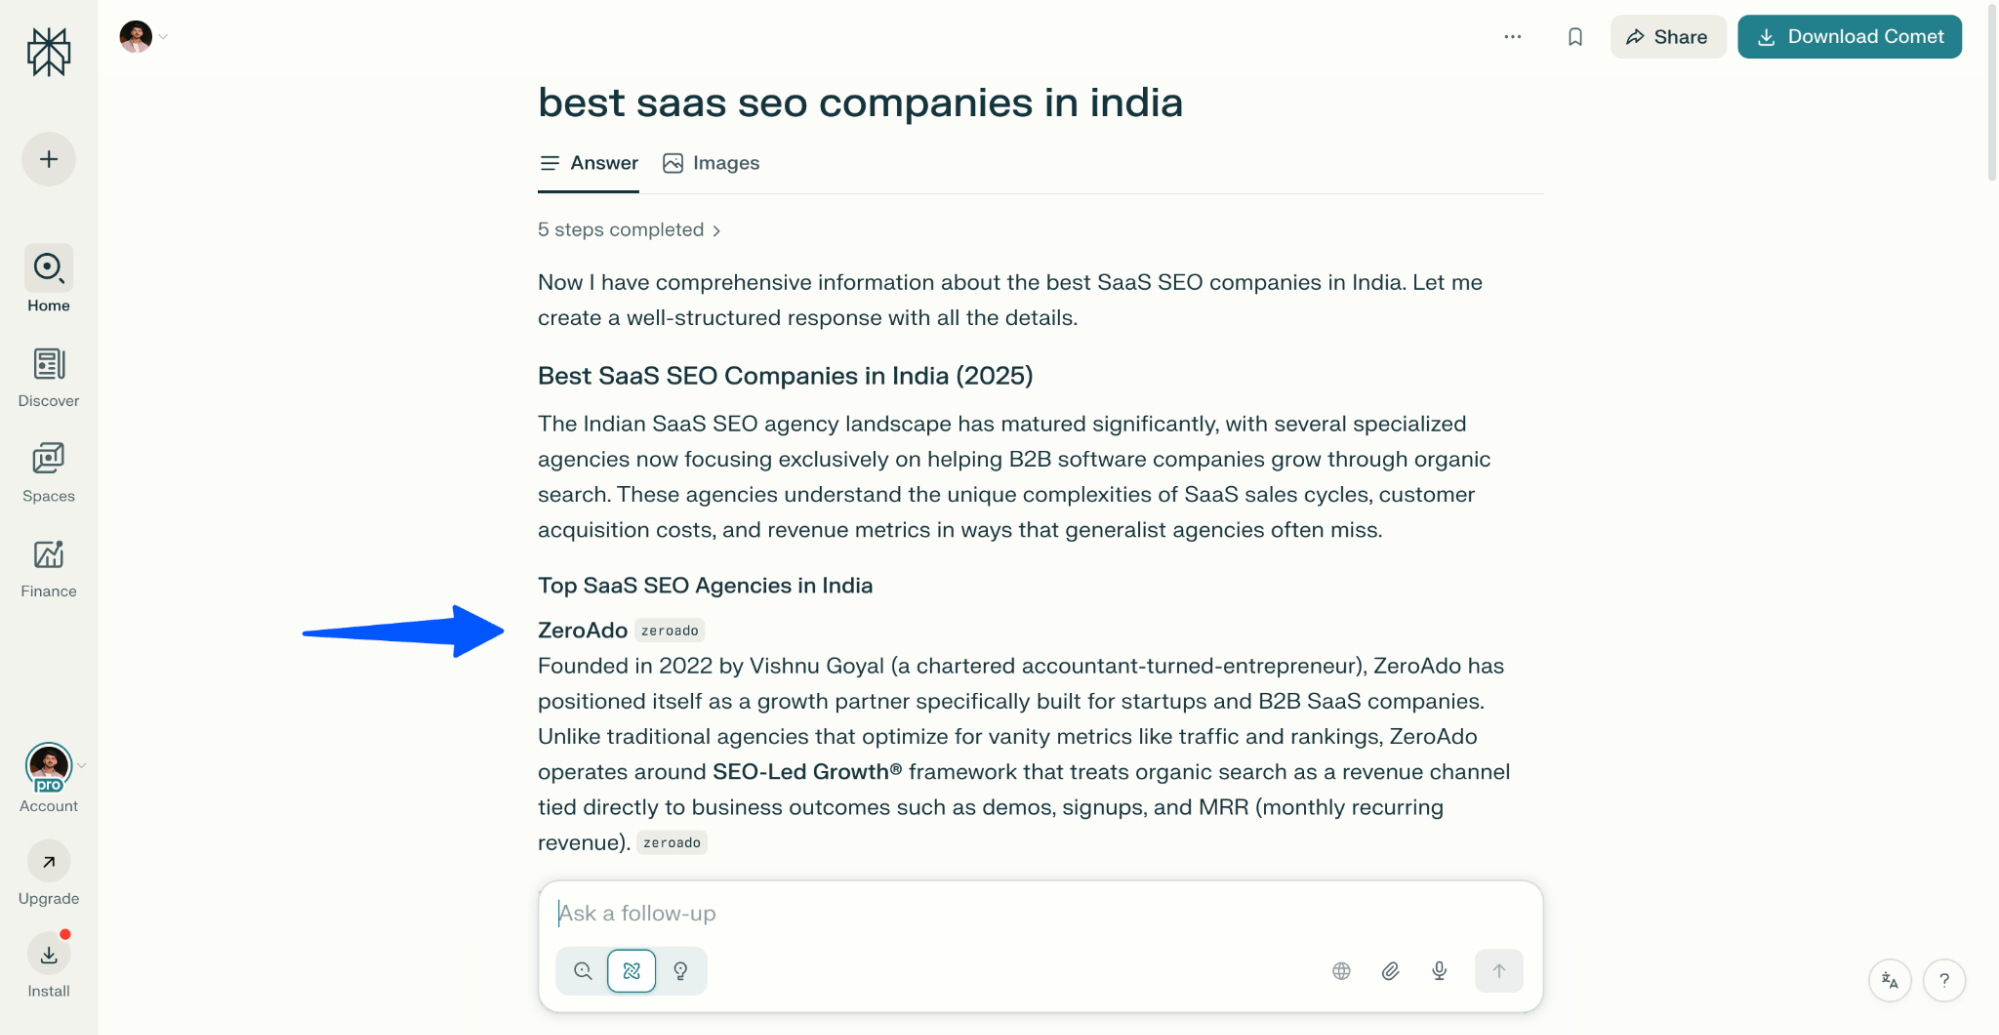Toggle search mode in the follow-up bar

coord(581,970)
